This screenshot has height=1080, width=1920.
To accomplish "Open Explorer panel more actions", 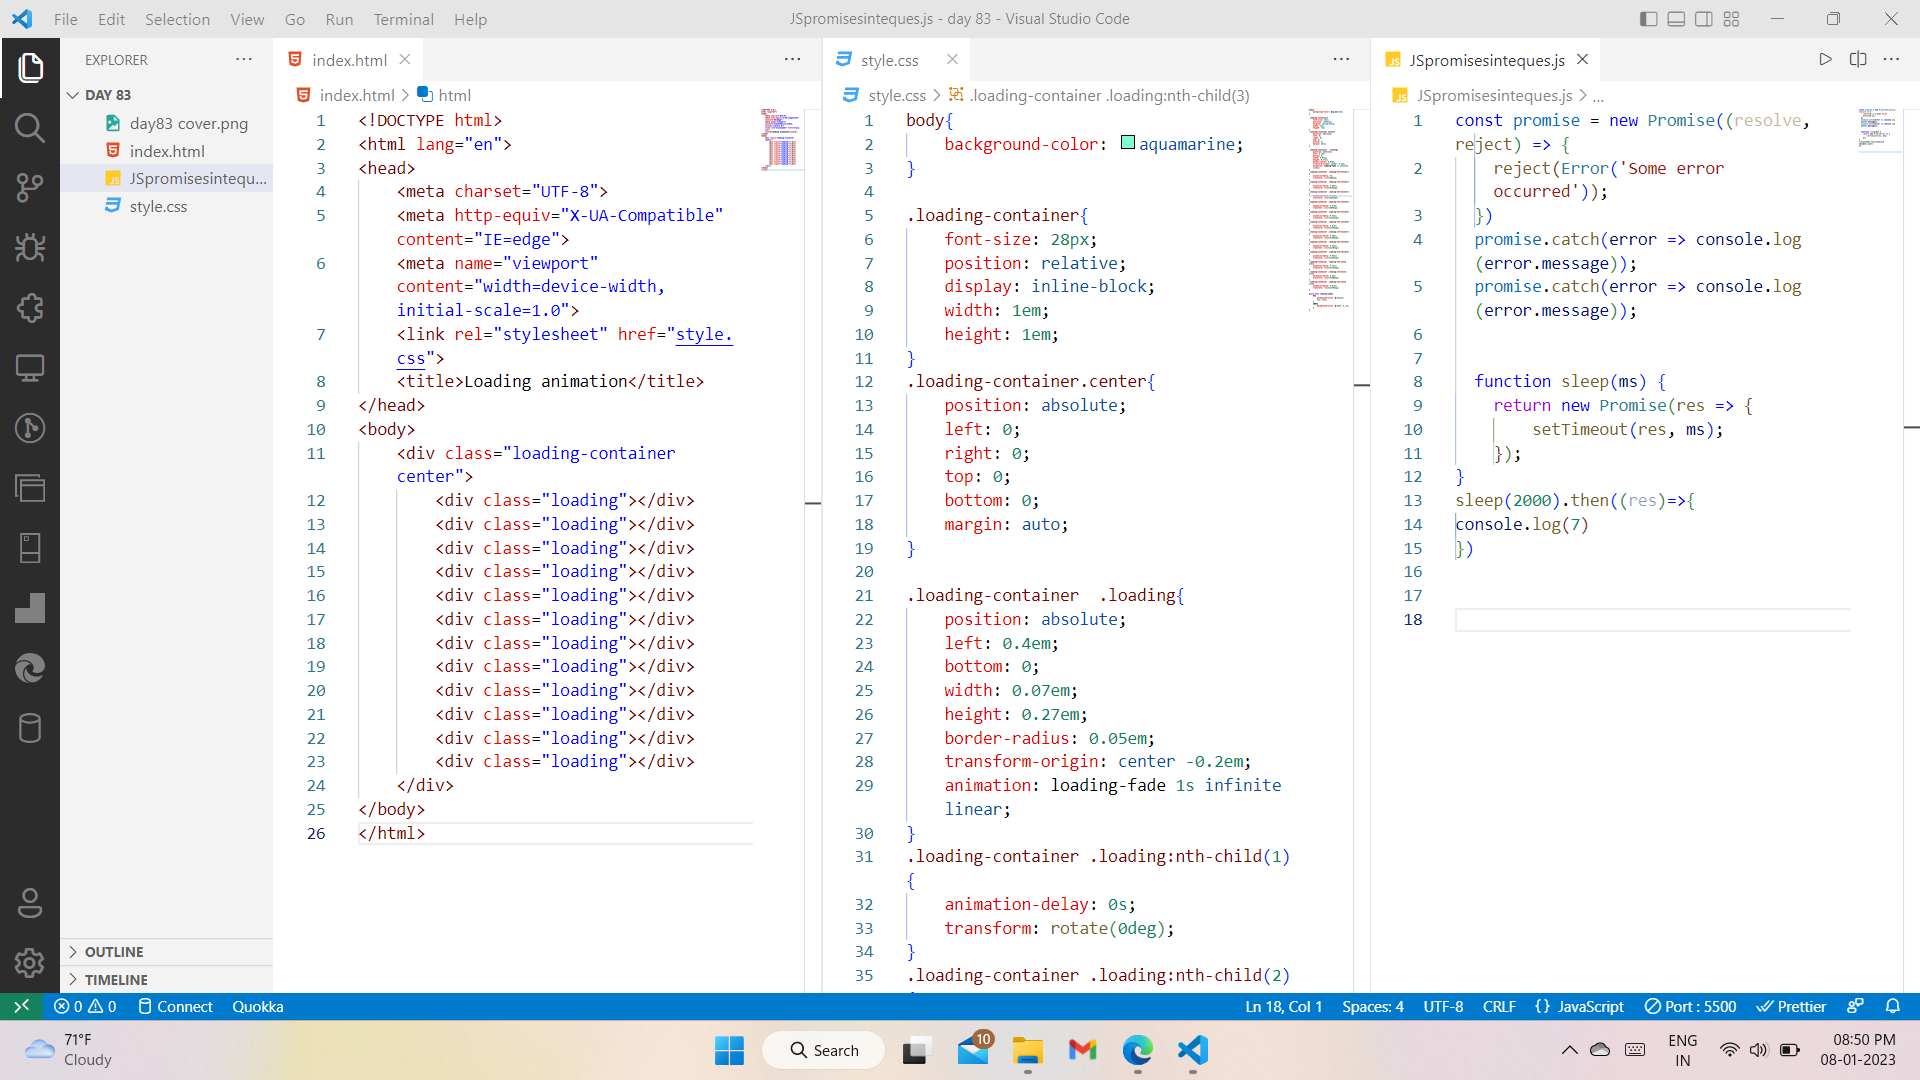I will point(244,60).
